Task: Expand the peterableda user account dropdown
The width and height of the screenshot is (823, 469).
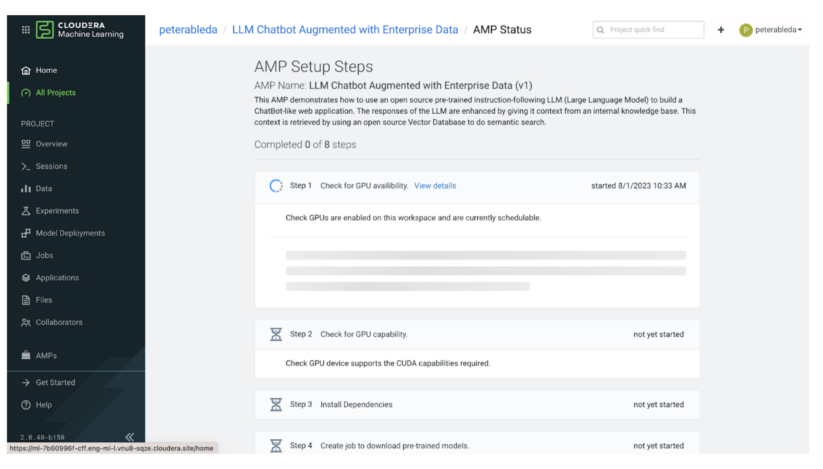Action: click(772, 30)
